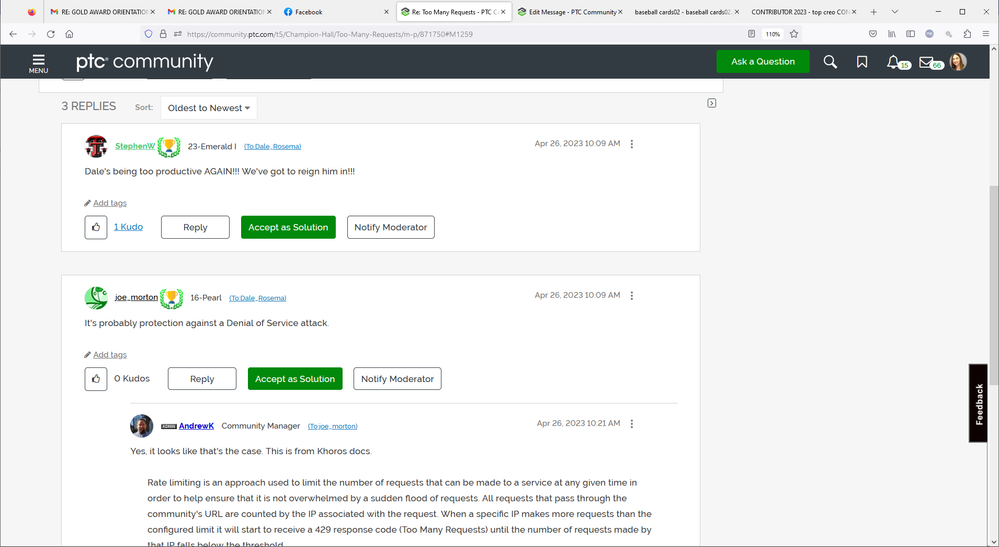Screen dimensions: 999x547
Task: Open options menu on StephenW's reply
Action: coord(631,144)
